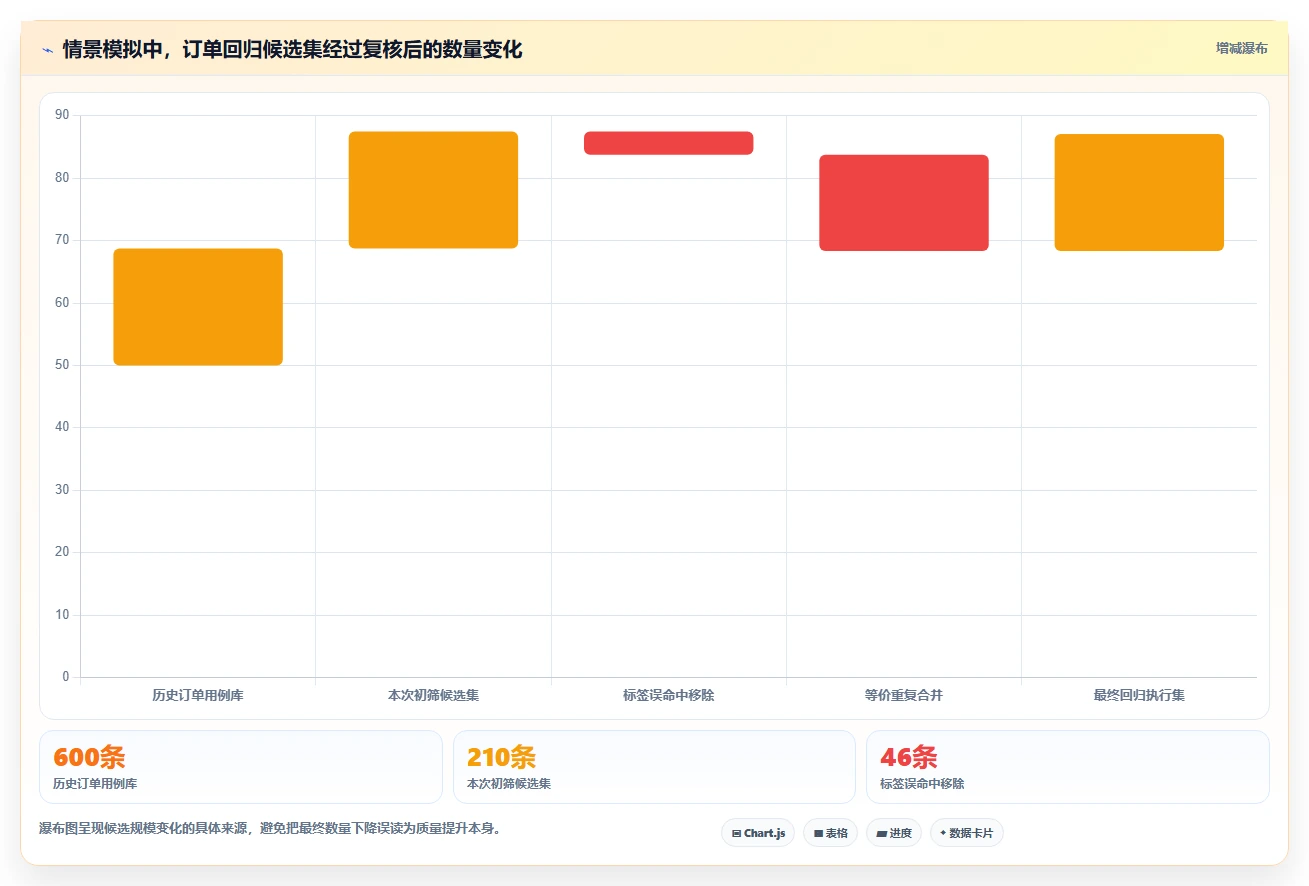1309x886 pixels.
Task: Click x-axis label 等价重复合并
Action: click(904, 695)
